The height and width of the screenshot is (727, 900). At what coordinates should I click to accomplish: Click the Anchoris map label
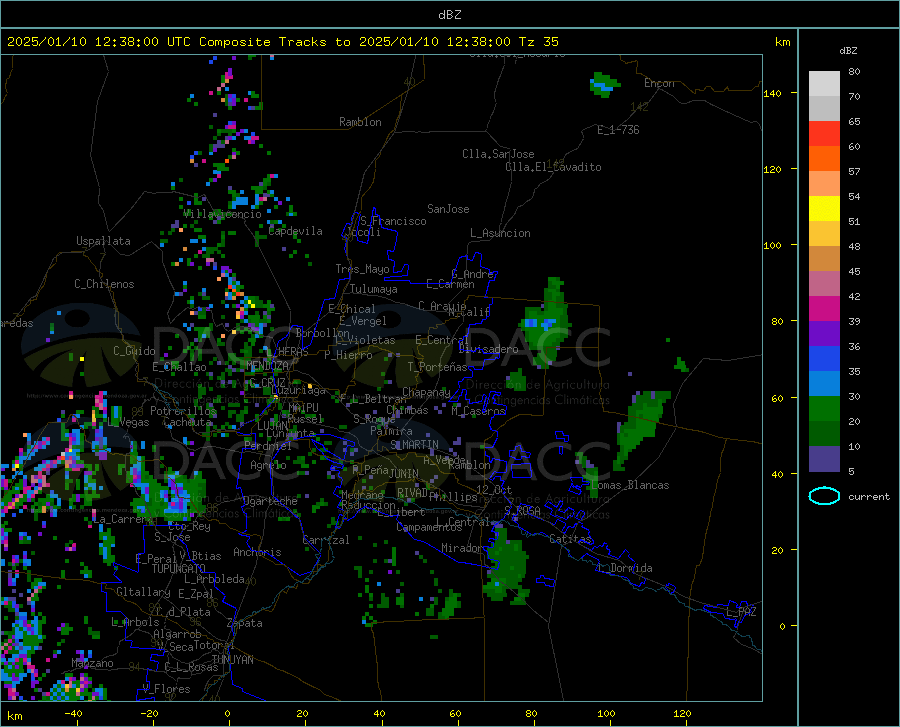[257, 552]
